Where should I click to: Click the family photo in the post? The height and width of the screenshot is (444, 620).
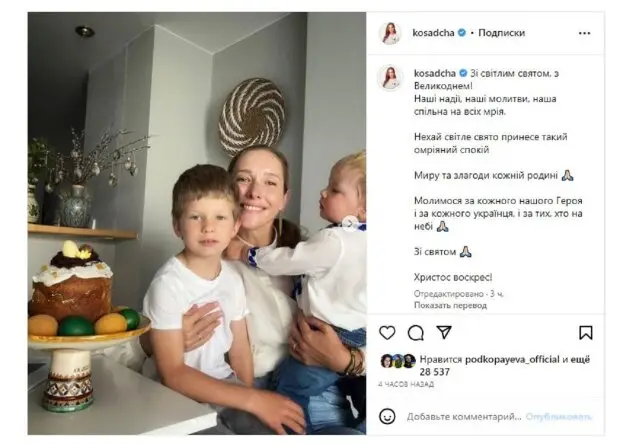tap(197, 223)
